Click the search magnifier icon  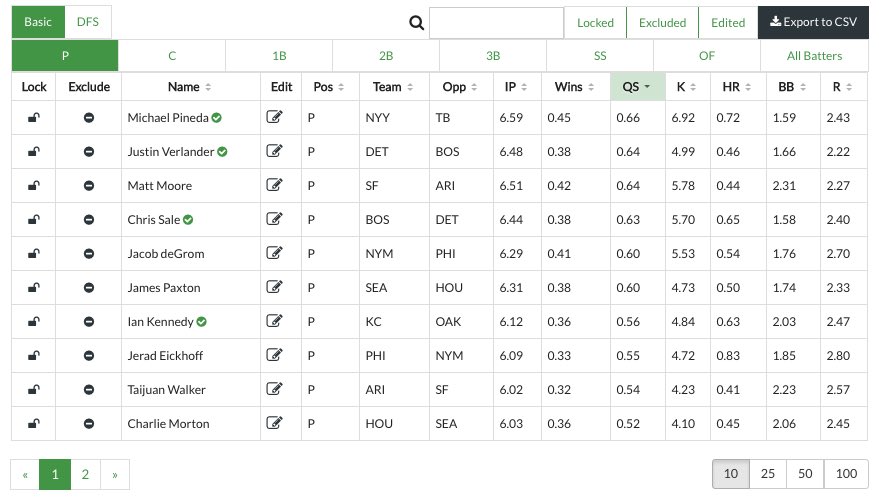point(417,23)
